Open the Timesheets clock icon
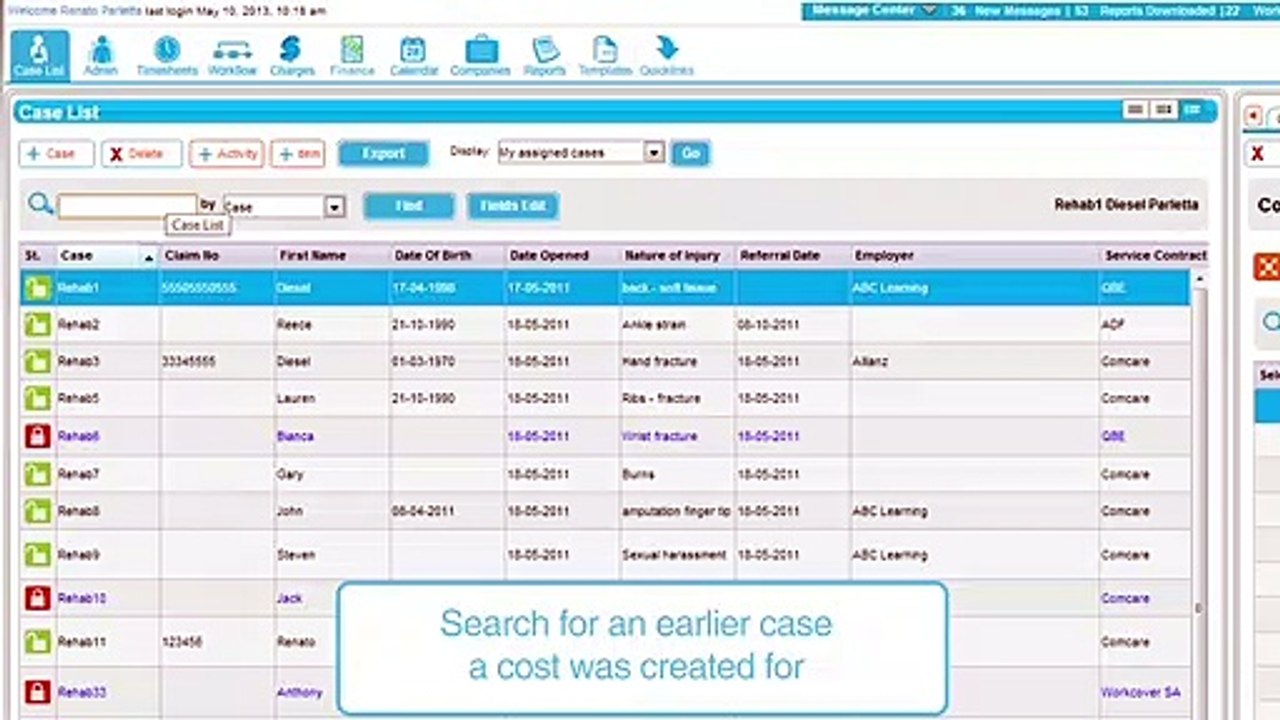Image resolution: width=1280 pixels, height=720 pixels. [167, 54]
